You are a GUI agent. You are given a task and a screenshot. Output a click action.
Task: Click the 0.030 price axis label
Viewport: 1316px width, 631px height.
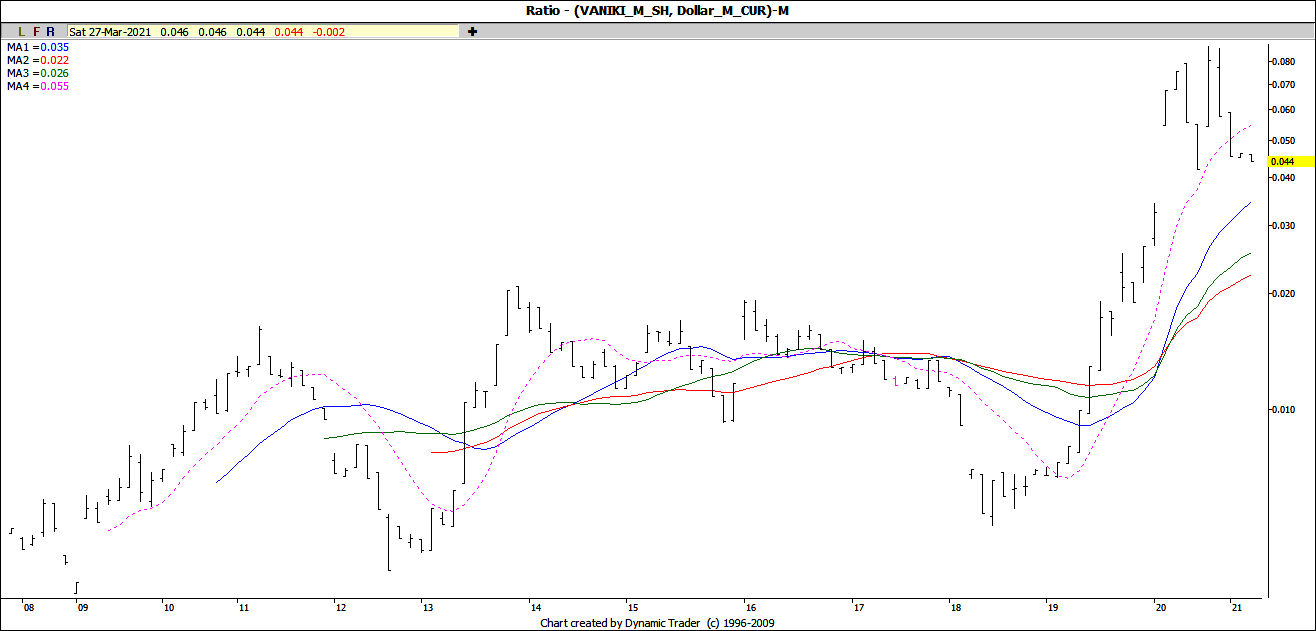point(1284,226)
